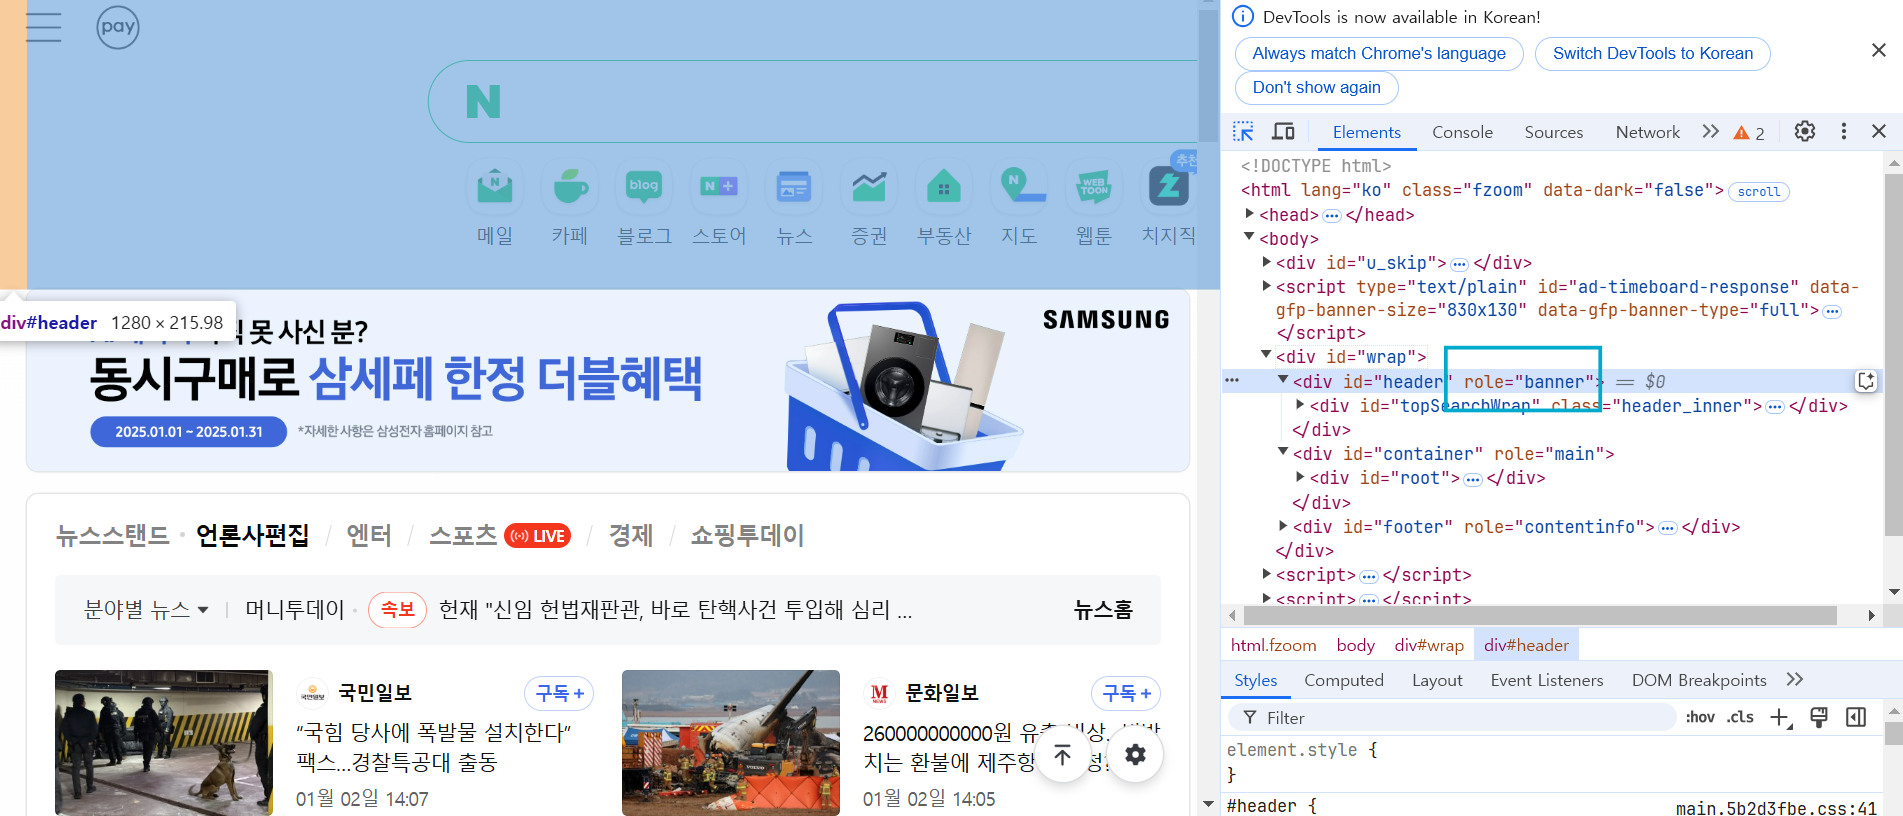Click the Naver Pay icon
The image size is (1903, 816).
click(x=118, y=27)
